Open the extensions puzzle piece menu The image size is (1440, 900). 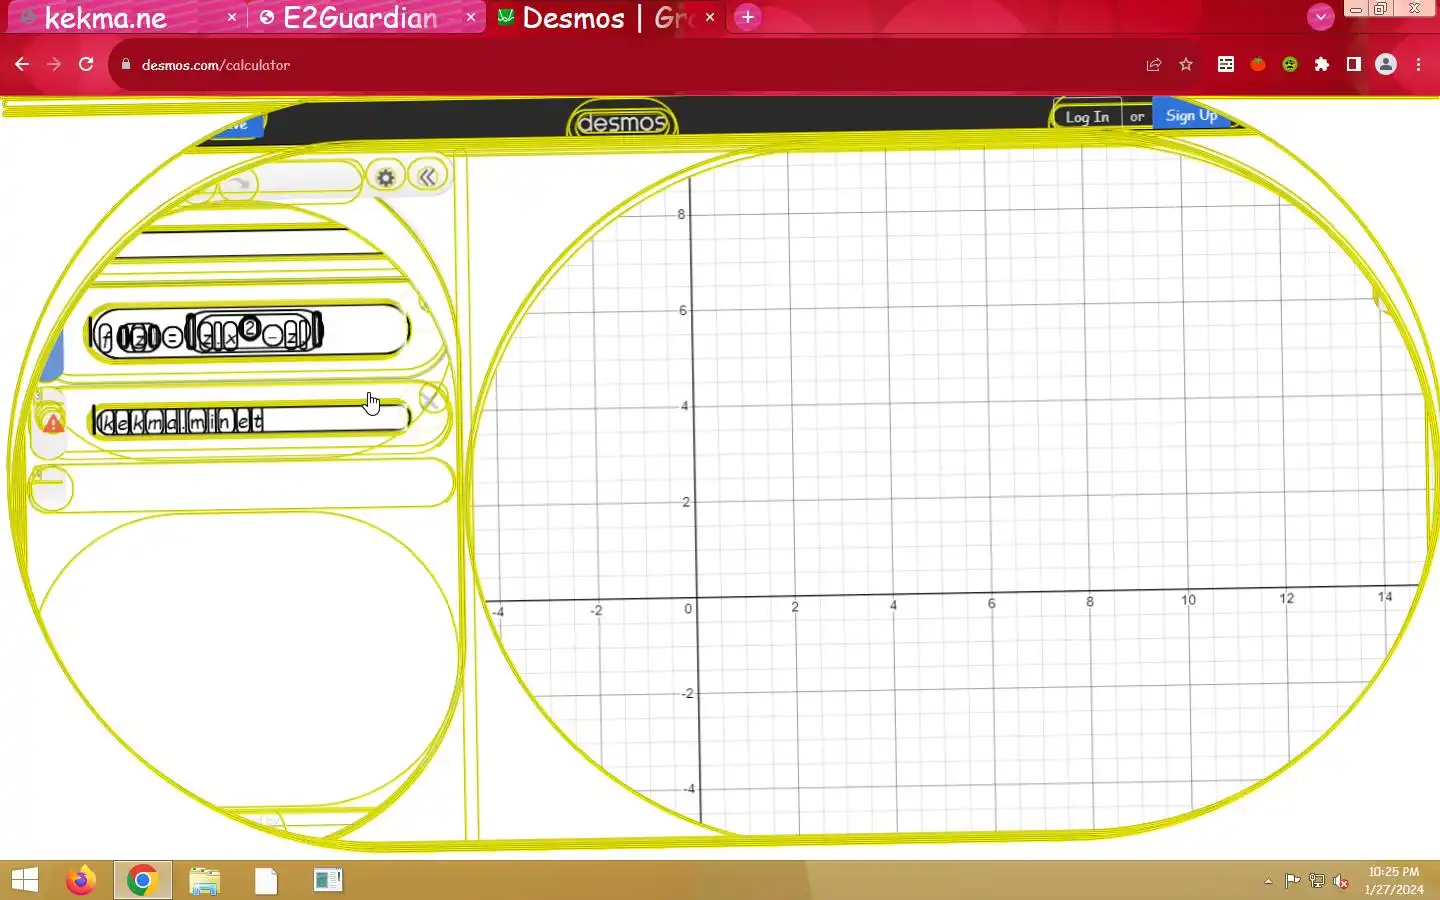[1322, 65]
